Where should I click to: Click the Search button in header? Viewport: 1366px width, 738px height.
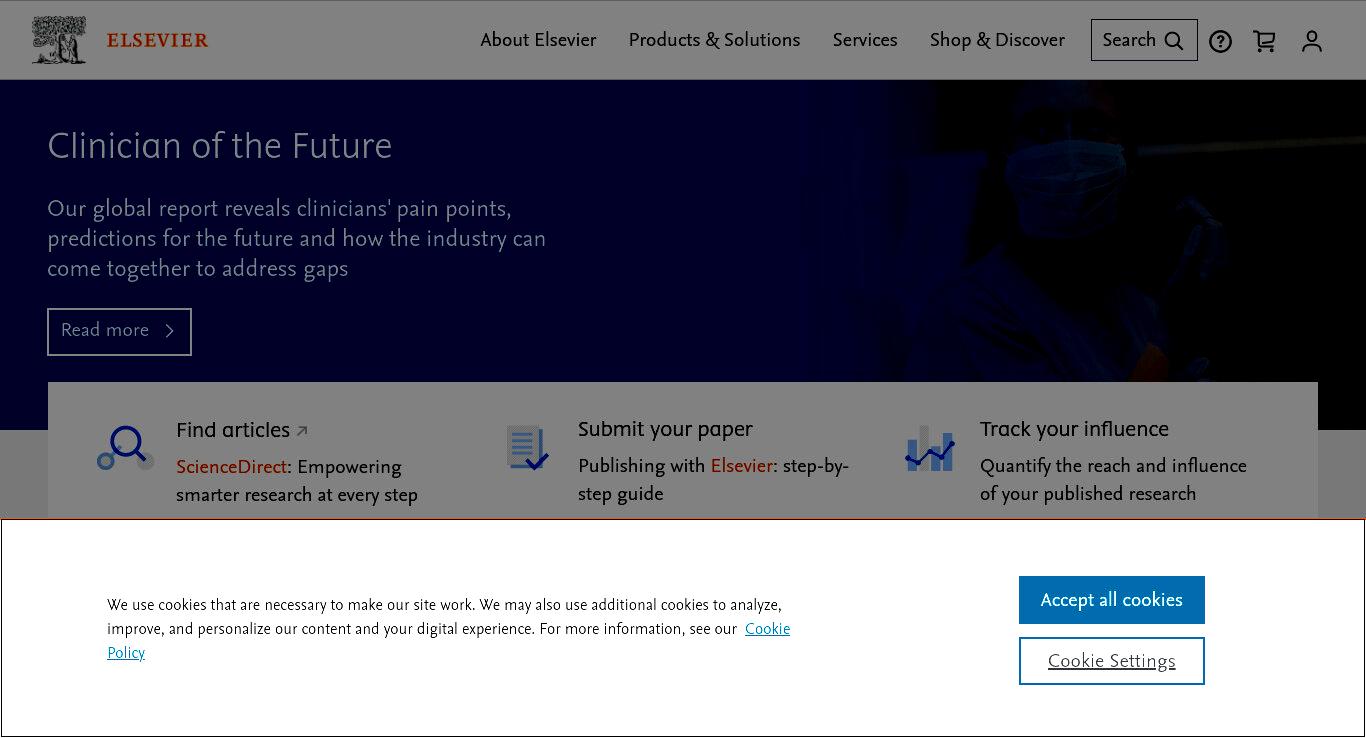1144,40
